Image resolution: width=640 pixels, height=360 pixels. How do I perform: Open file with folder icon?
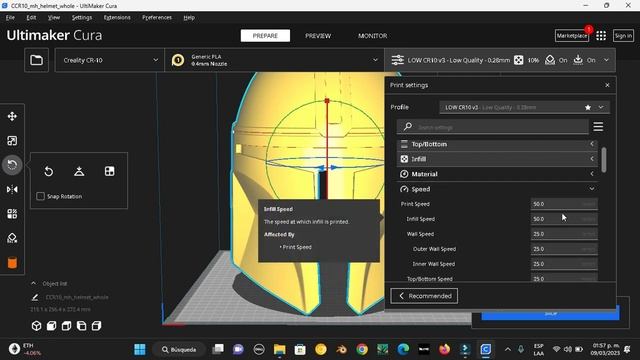(36, 60)
